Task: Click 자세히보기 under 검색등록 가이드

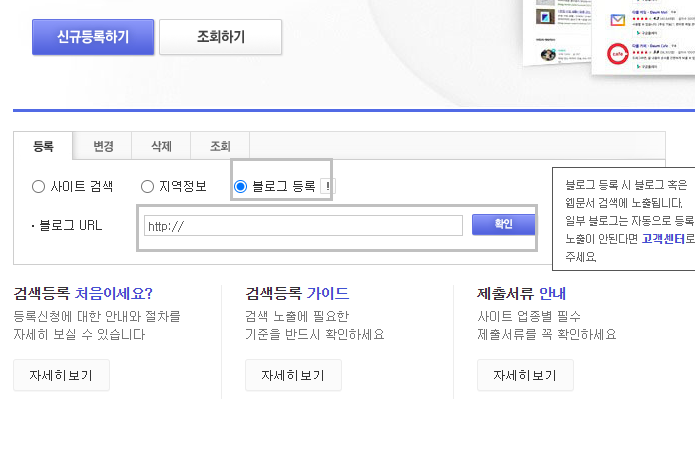Action: point(293,375)
